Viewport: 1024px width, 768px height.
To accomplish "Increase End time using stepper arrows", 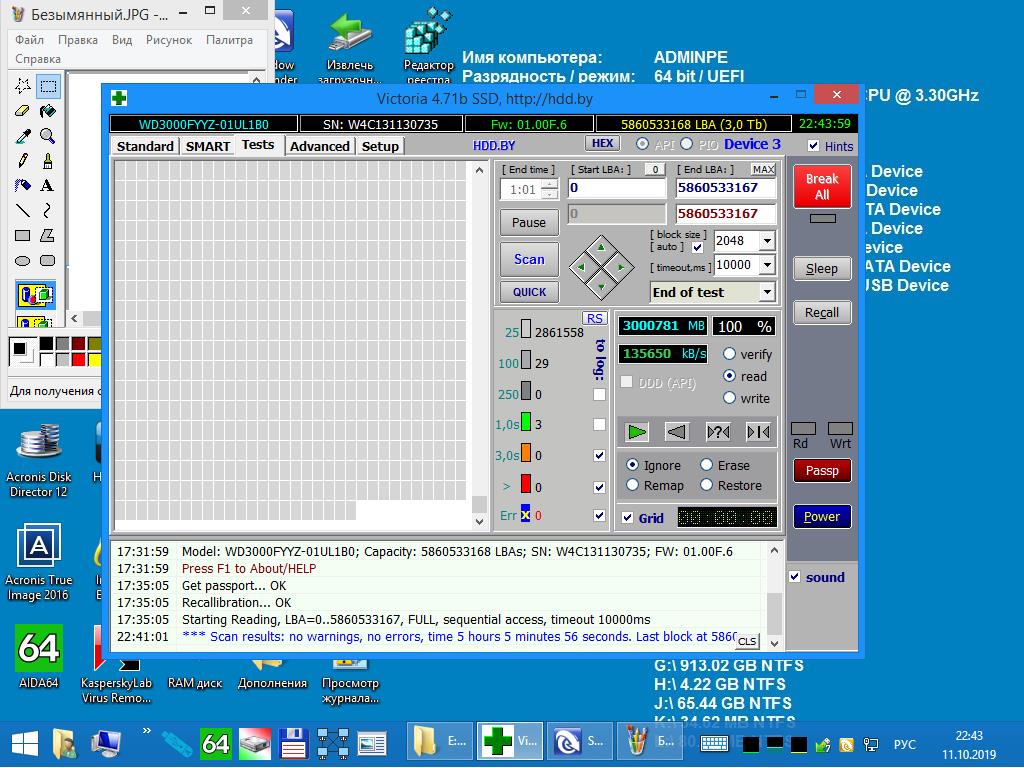I will pyautogui.click(x=550, y=185).
